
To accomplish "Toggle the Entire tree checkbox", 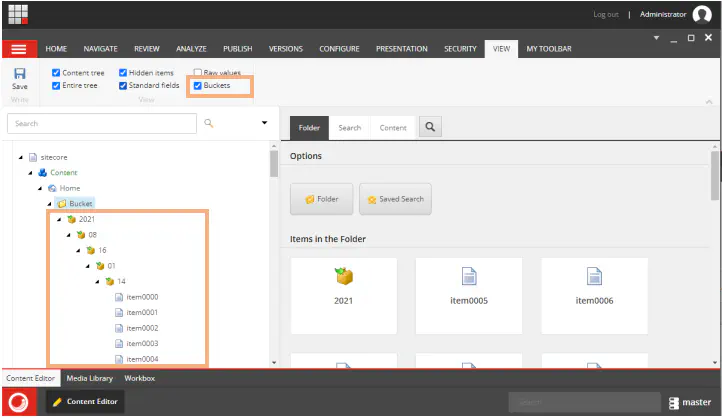I will point(56,86).
